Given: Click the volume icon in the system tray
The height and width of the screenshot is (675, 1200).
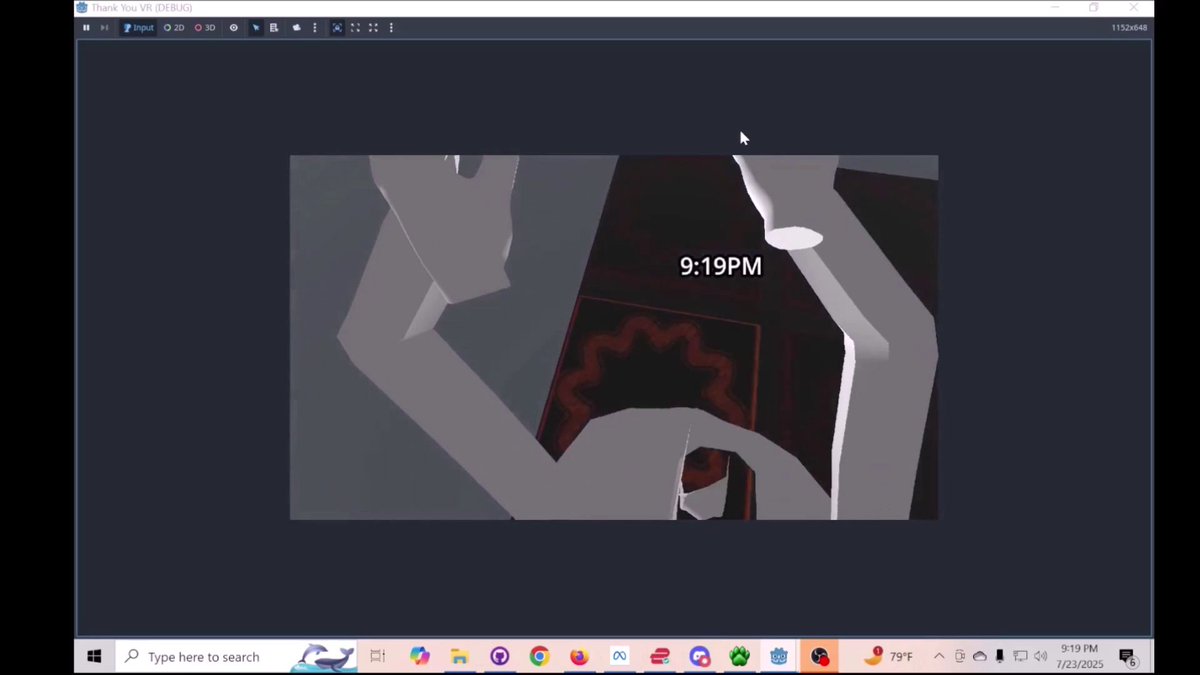Looking at the screenshot, I should [1041, 656].
